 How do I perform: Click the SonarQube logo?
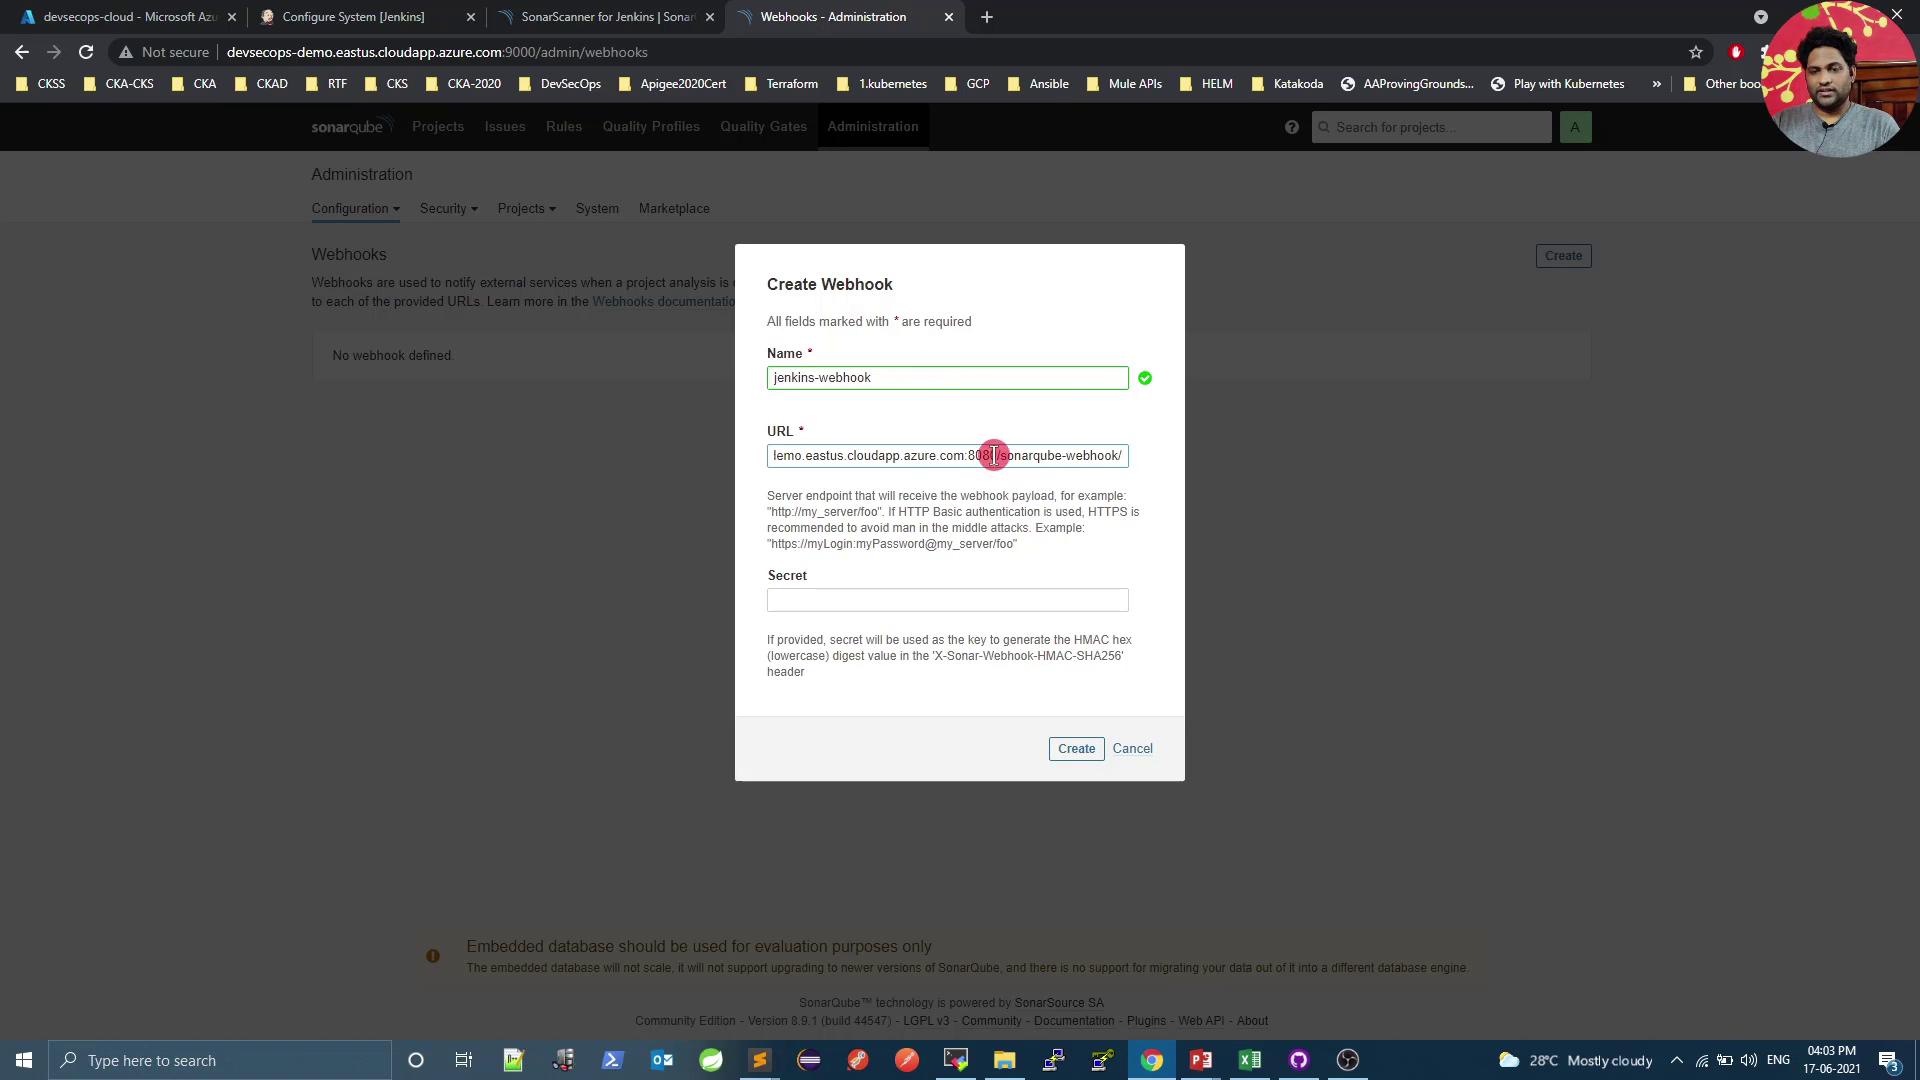point(347,127)
